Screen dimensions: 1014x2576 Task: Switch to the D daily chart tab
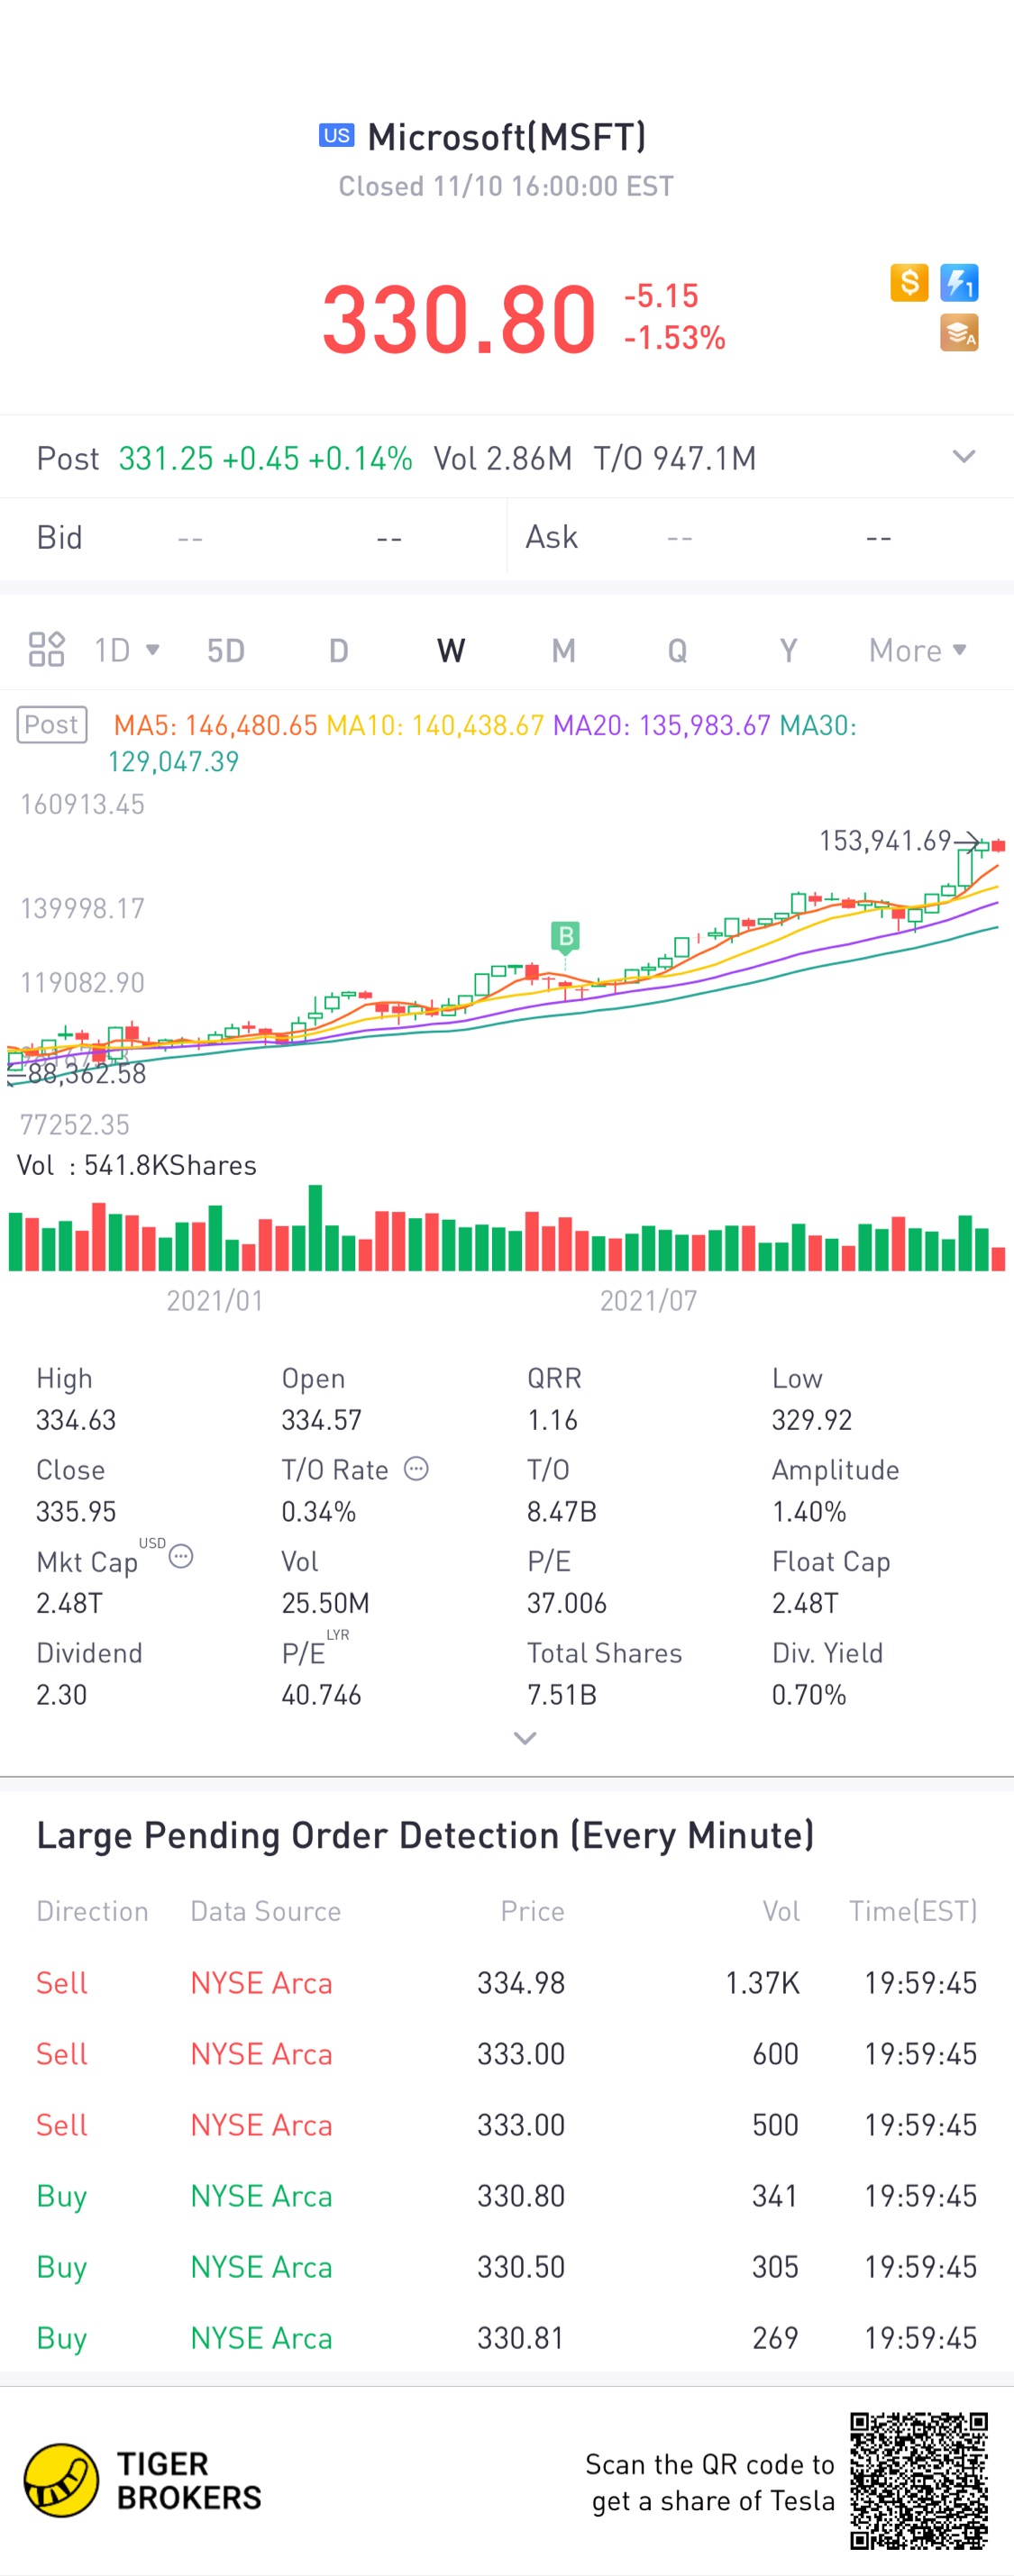pos(339,650)
